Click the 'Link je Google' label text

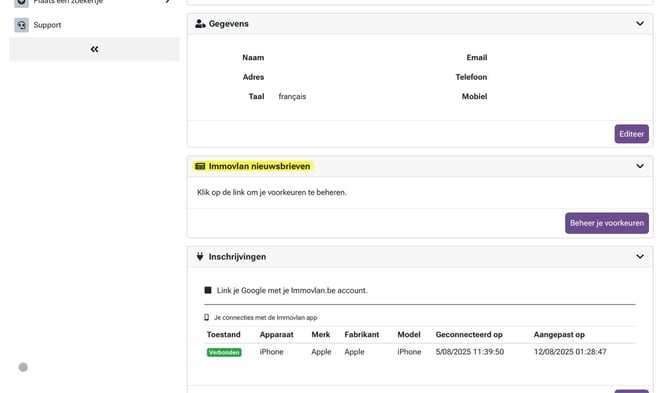click(x=292, y=290)
